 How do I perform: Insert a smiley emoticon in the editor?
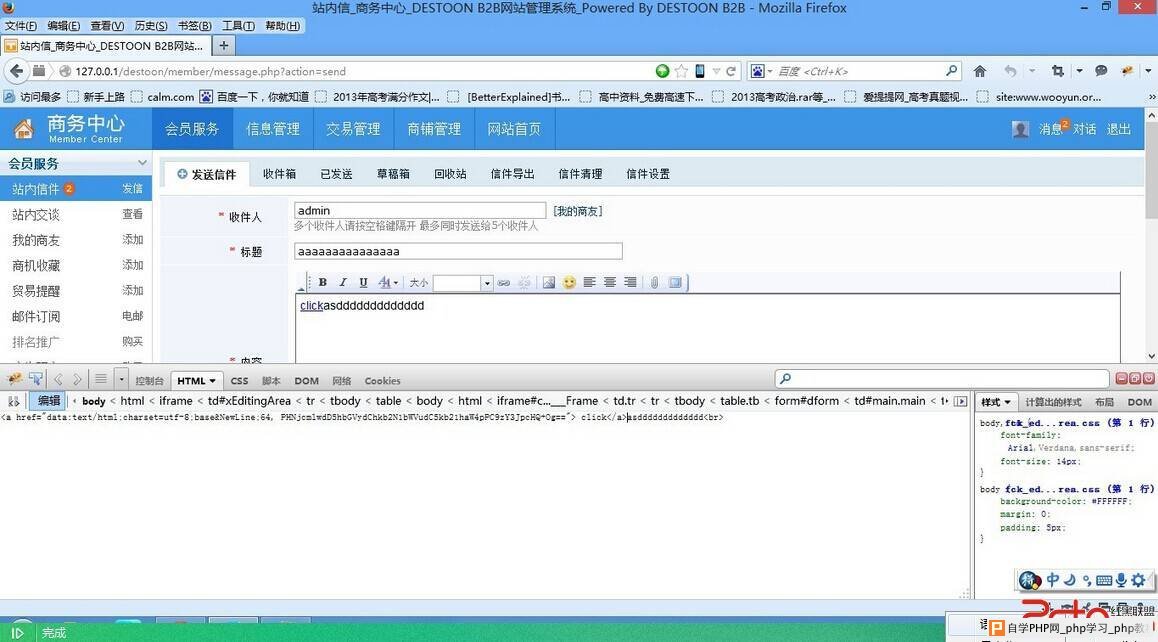(569, 282)
